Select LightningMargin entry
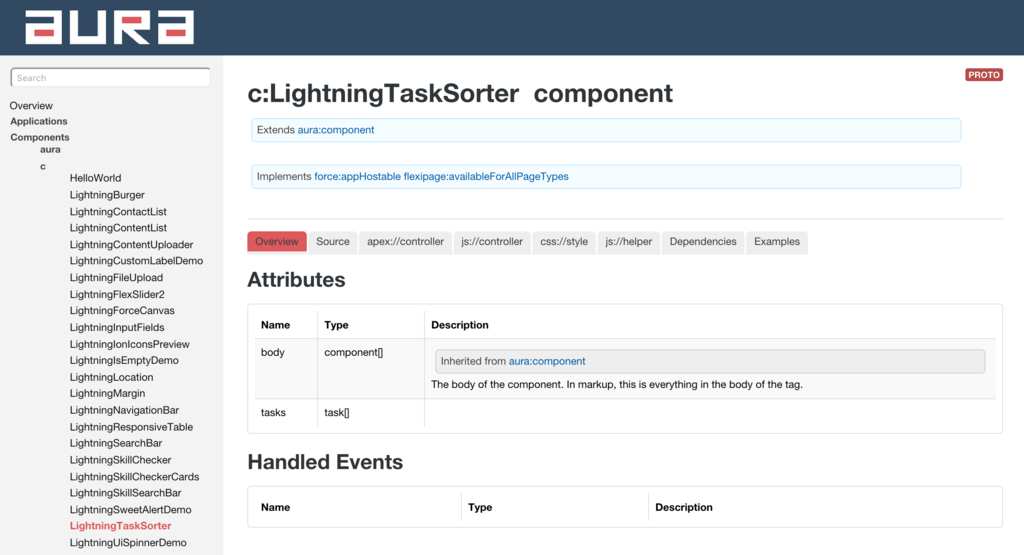This screenshot has height=555, width=1024. (x=107, y=394)
